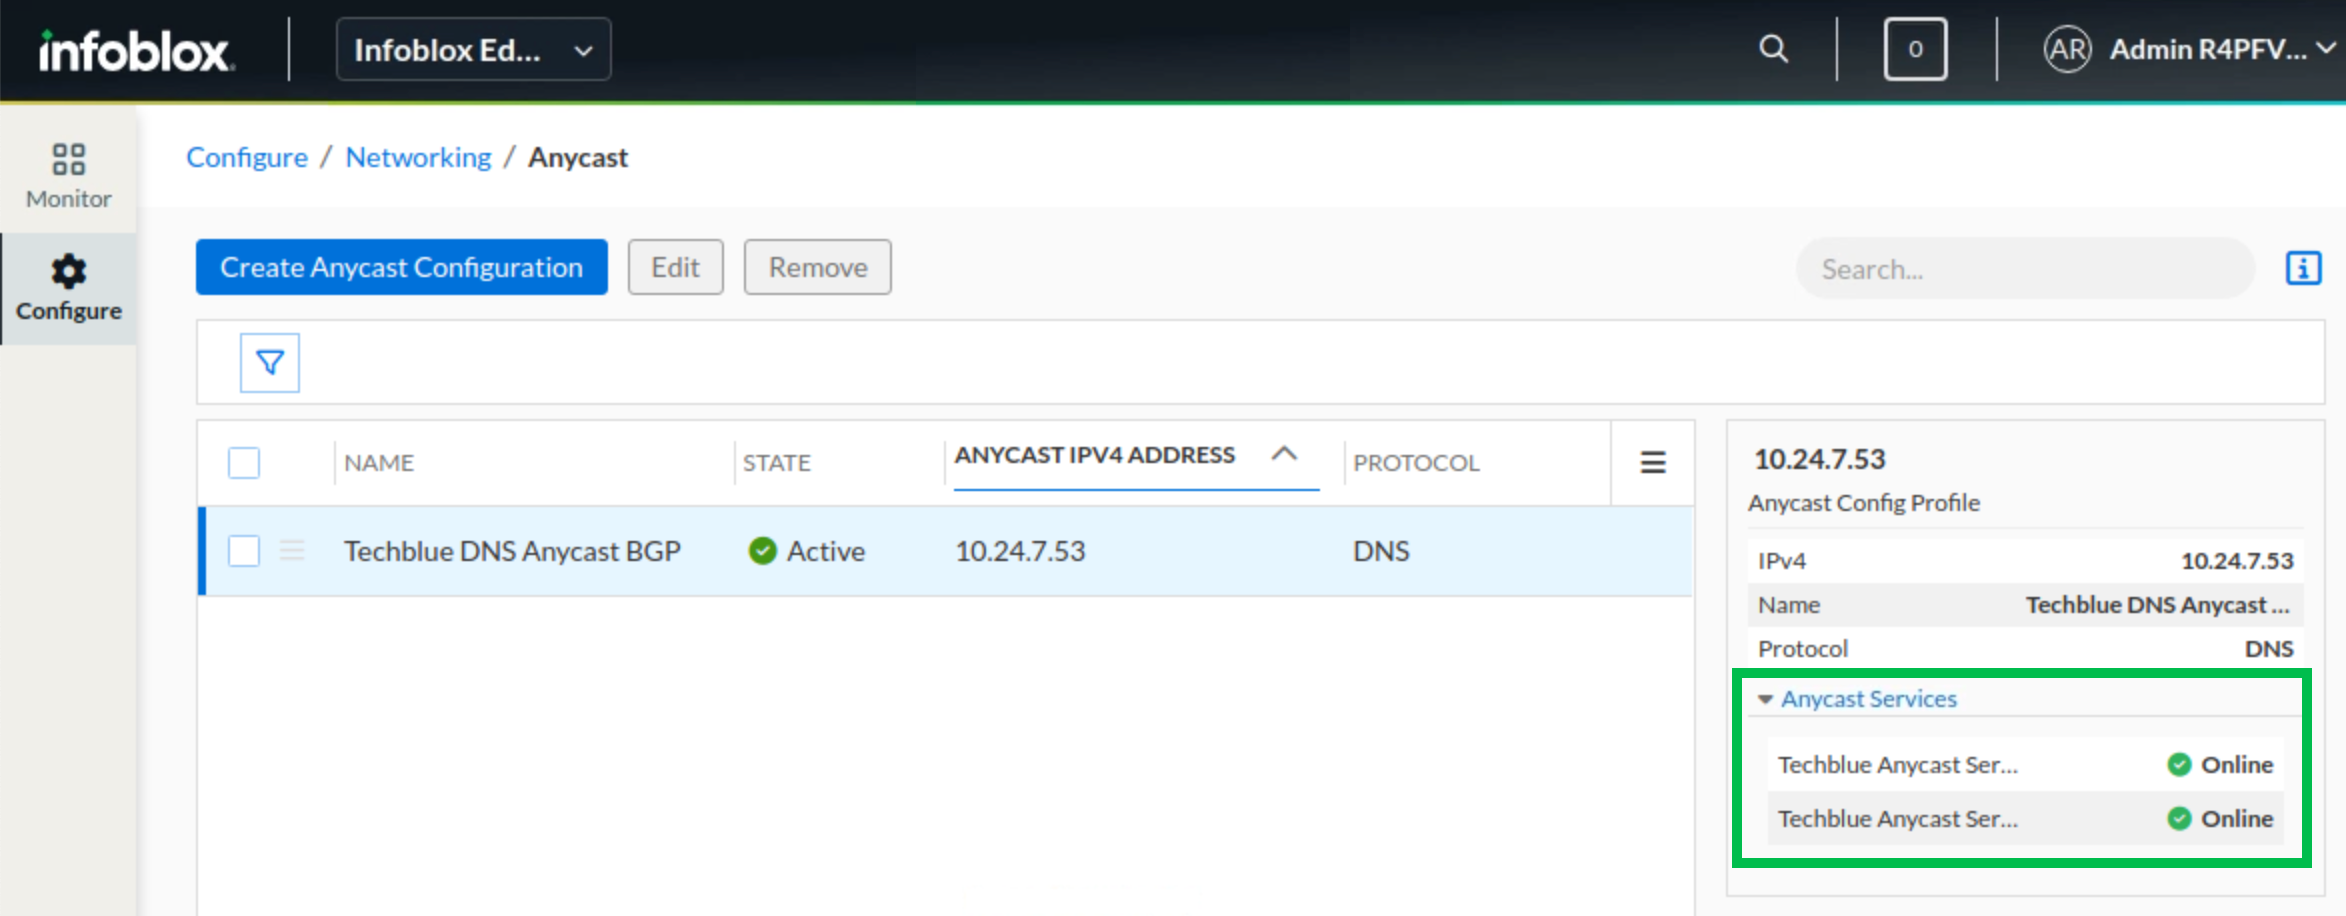Go to the Networking breadcrumb link
The height and width of the screenshot is (916, 2346).
(418, 157)
